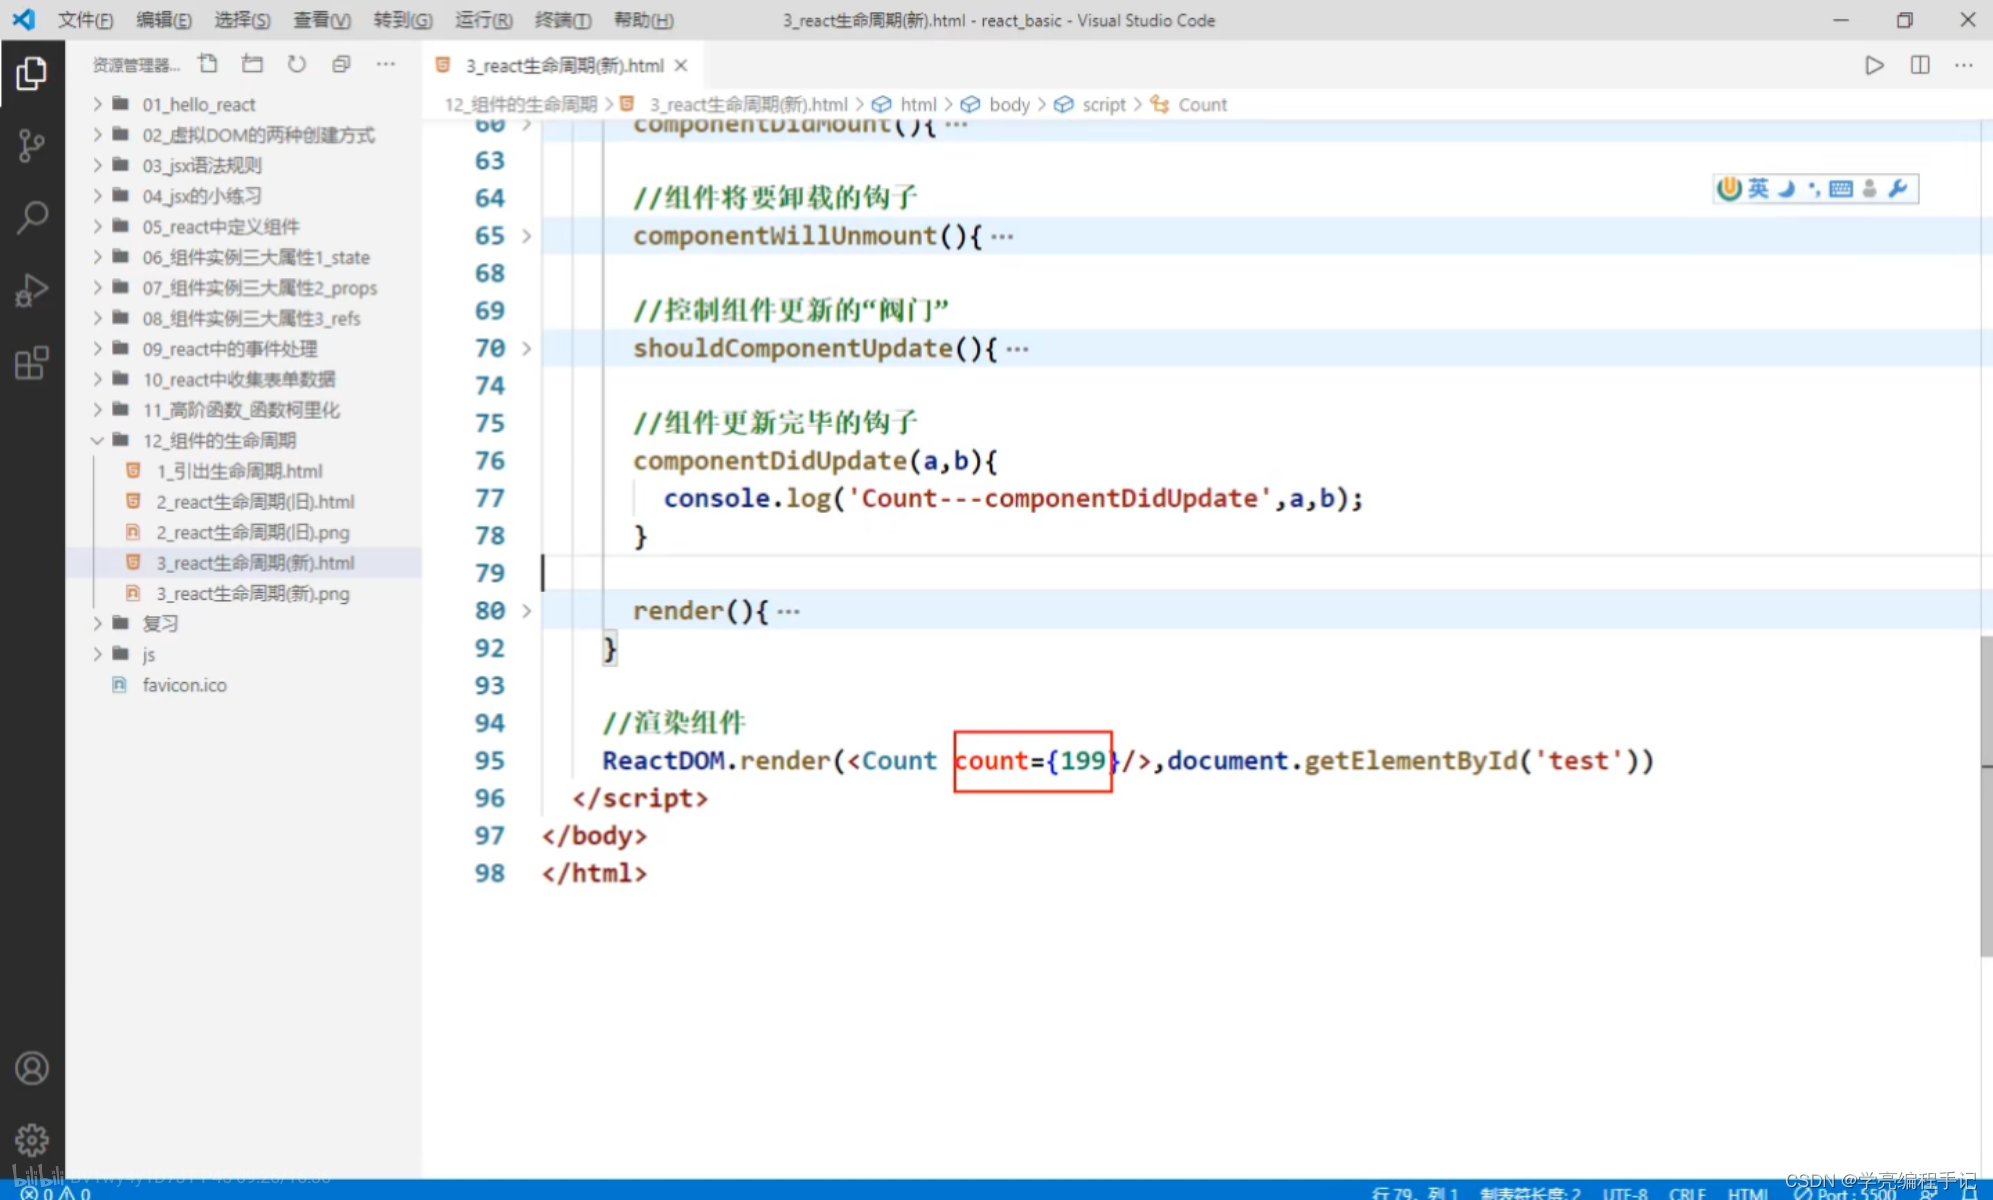The width and height of the screenshot is (1993, 1200).
Task: Open IME soft keyboard icon
Action: (x=1840, y=188)
